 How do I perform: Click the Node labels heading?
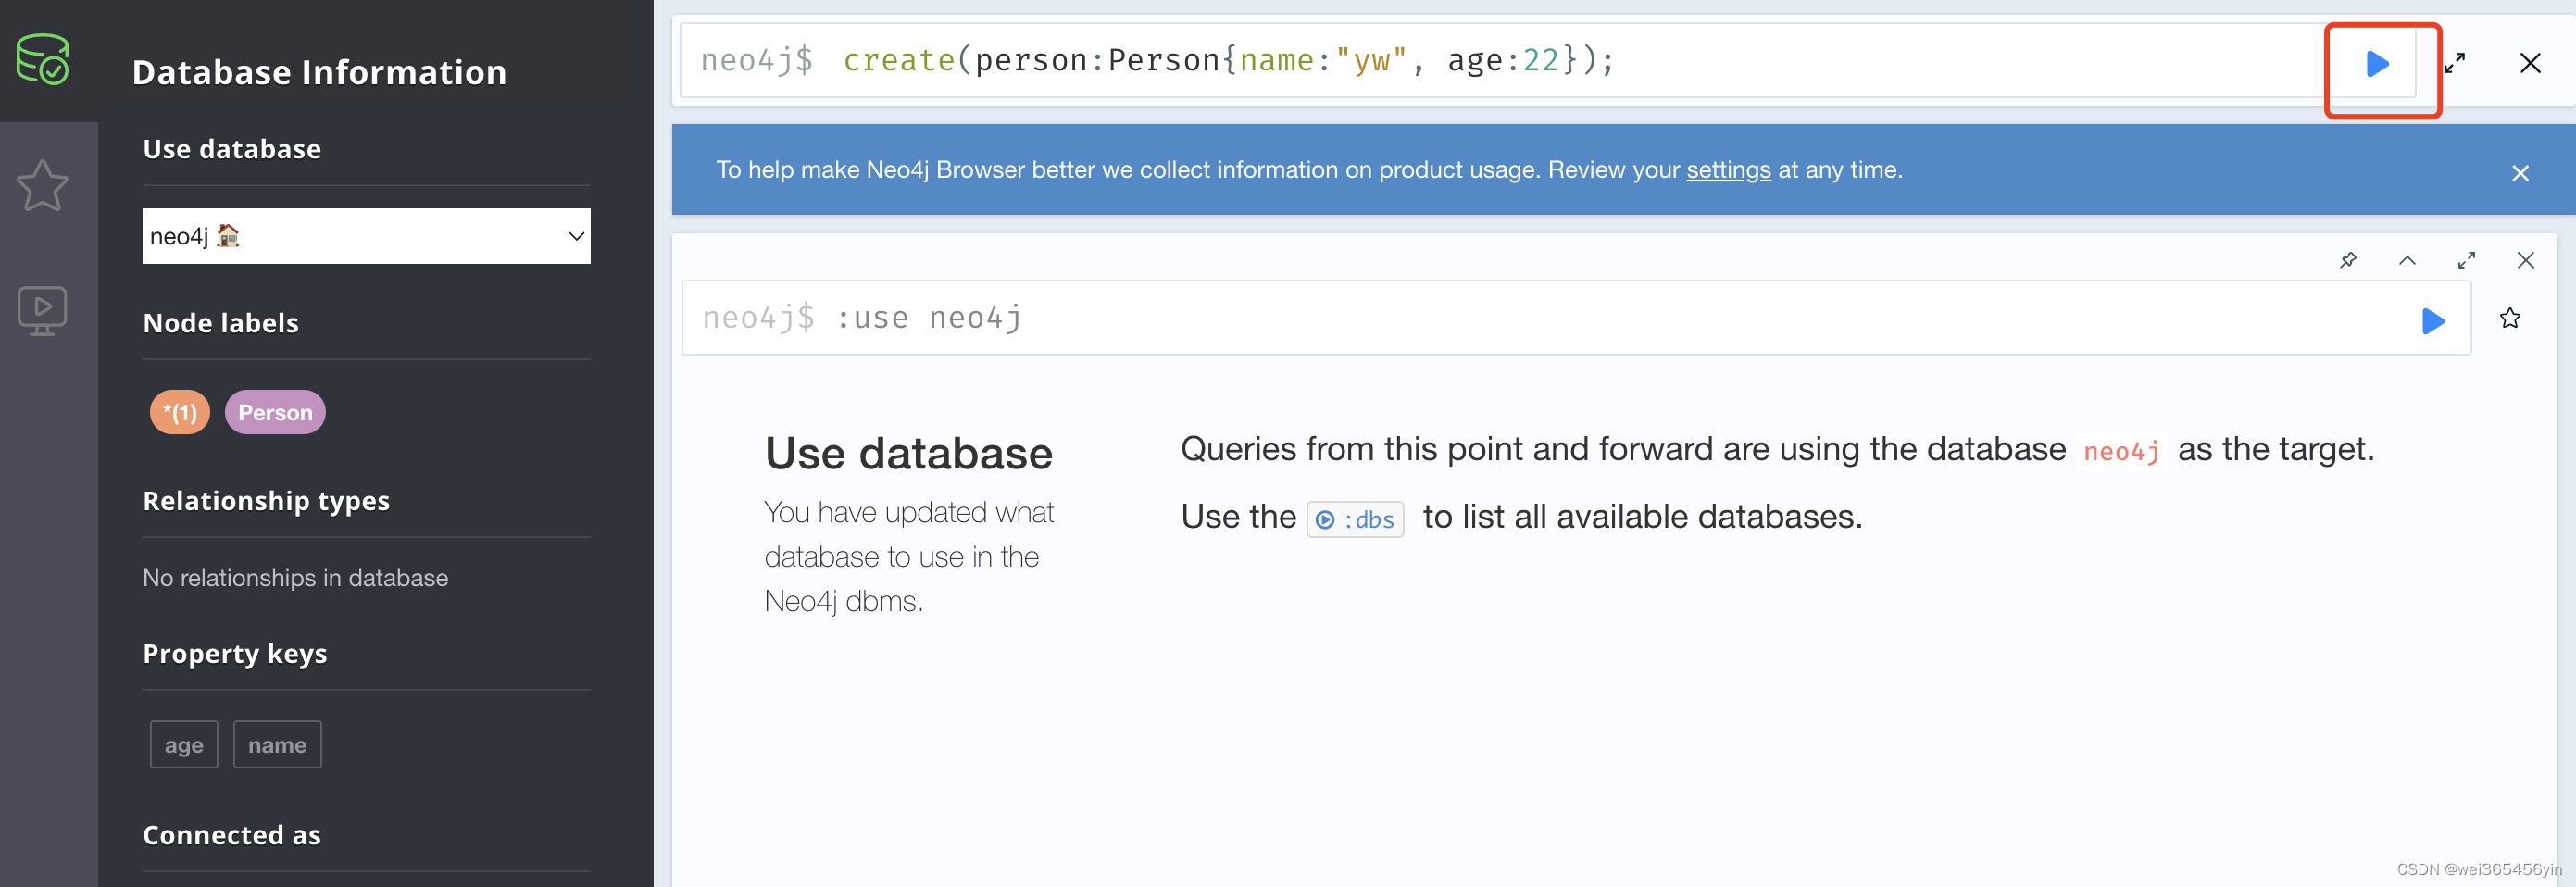[x=220, y=323]
